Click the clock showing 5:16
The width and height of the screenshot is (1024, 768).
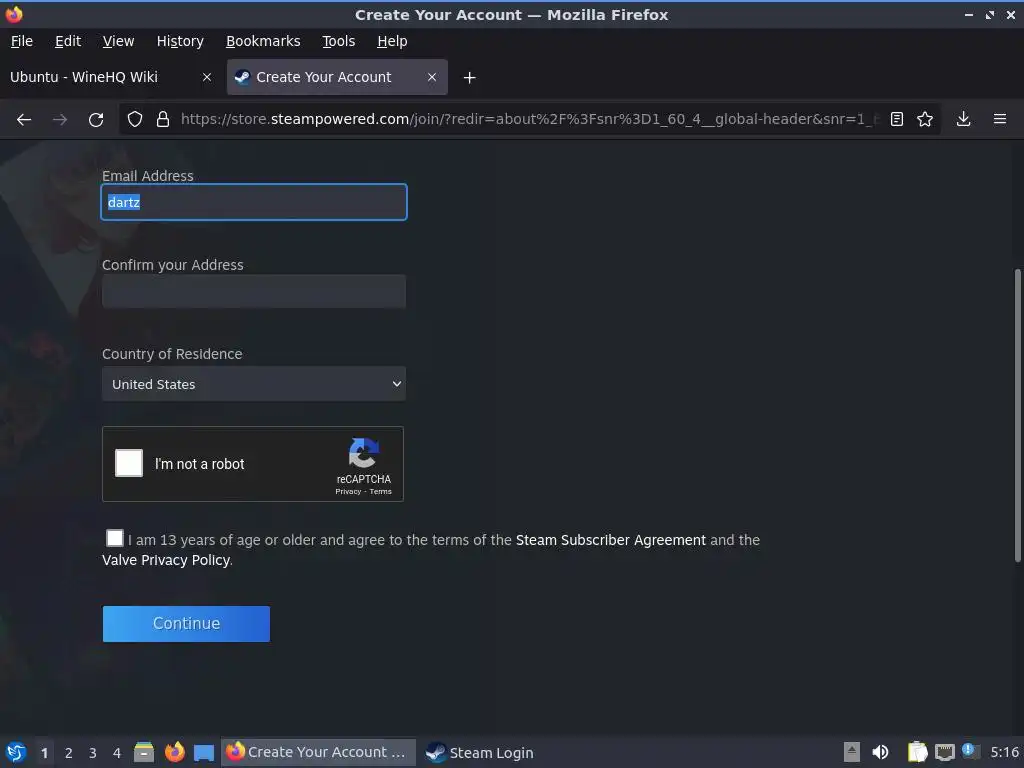[x=1004, y=752]
